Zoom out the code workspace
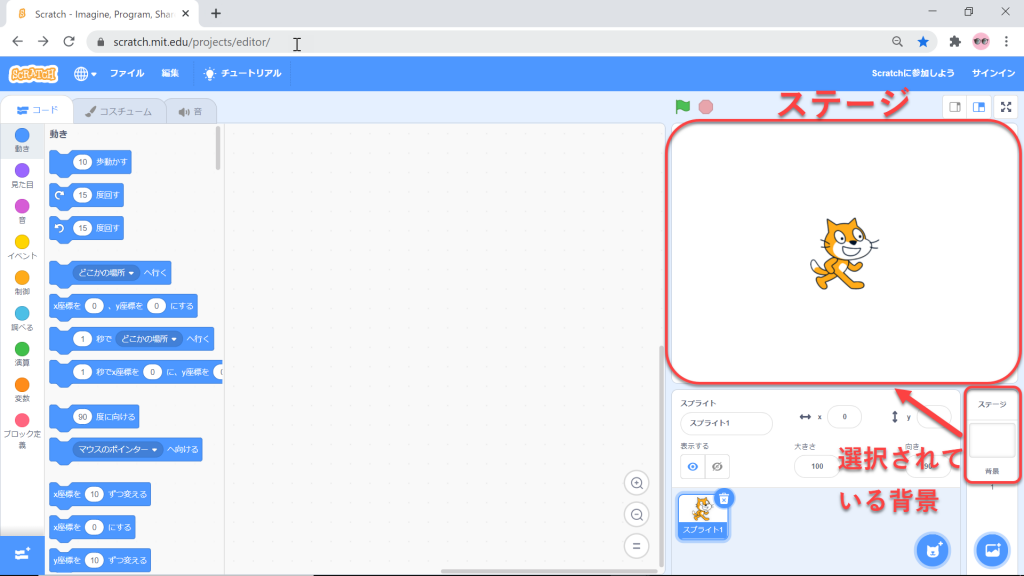This screenshot has width=1024, height=576. tap(636, 515)
